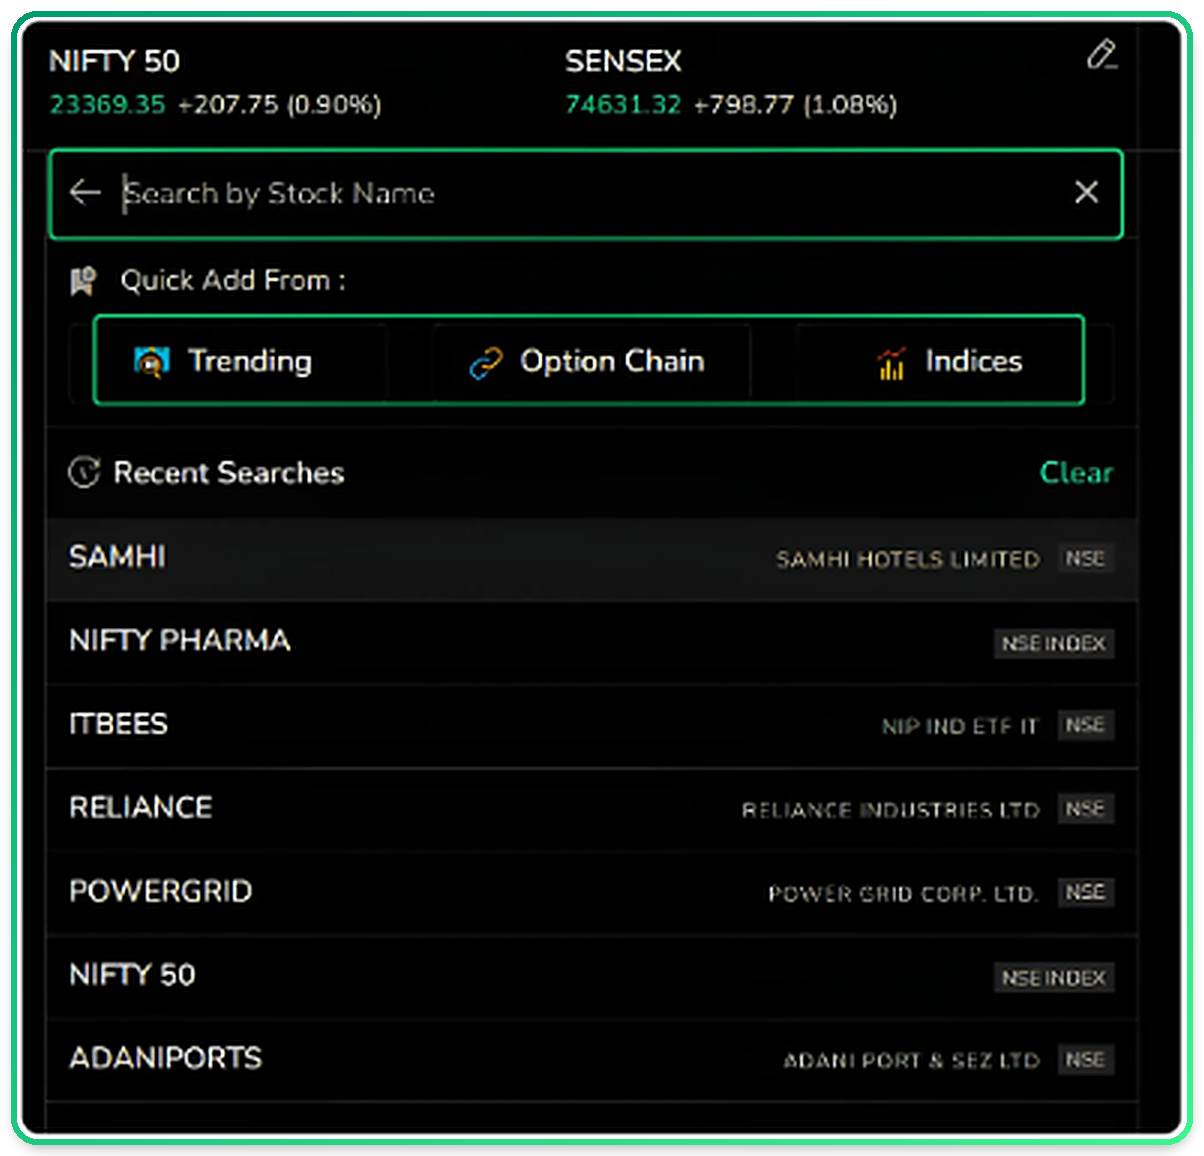Click the edit pencil icon near SENSEX
The height and width of the screenshot is (1156, 1204).
[1101, 55]
